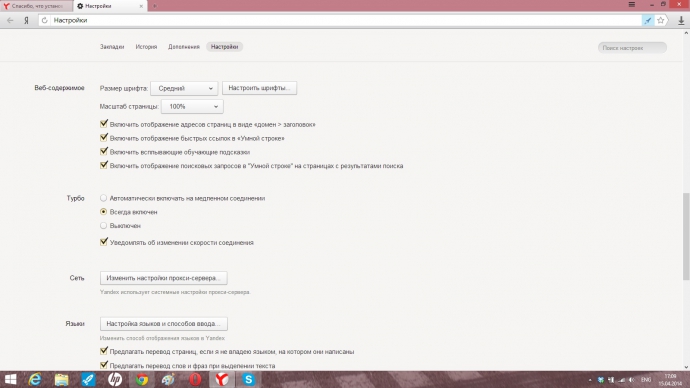Open the HP app from the taskbar
This screenshot has width=690, height=388.
pyautogui.click(x=115, y=379)
